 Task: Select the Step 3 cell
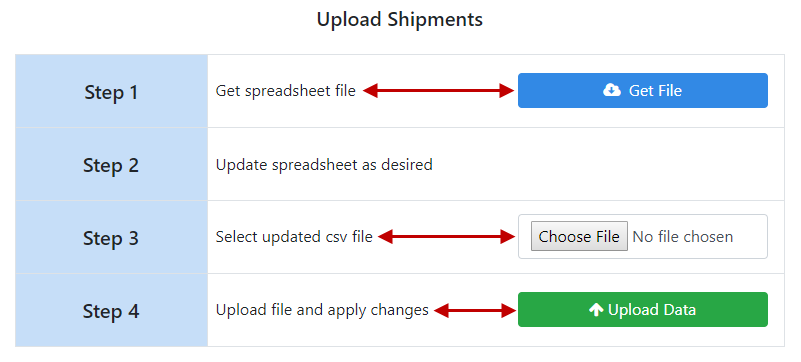[x=111, y=237]
